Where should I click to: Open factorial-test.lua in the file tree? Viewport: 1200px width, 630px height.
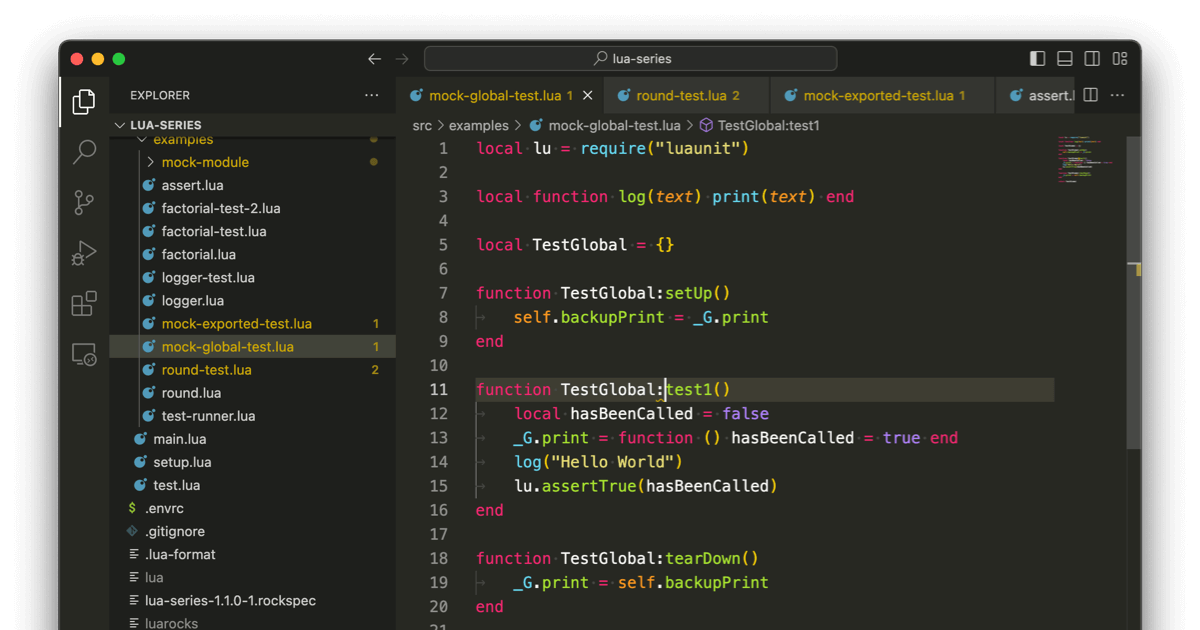coord(214,231)
